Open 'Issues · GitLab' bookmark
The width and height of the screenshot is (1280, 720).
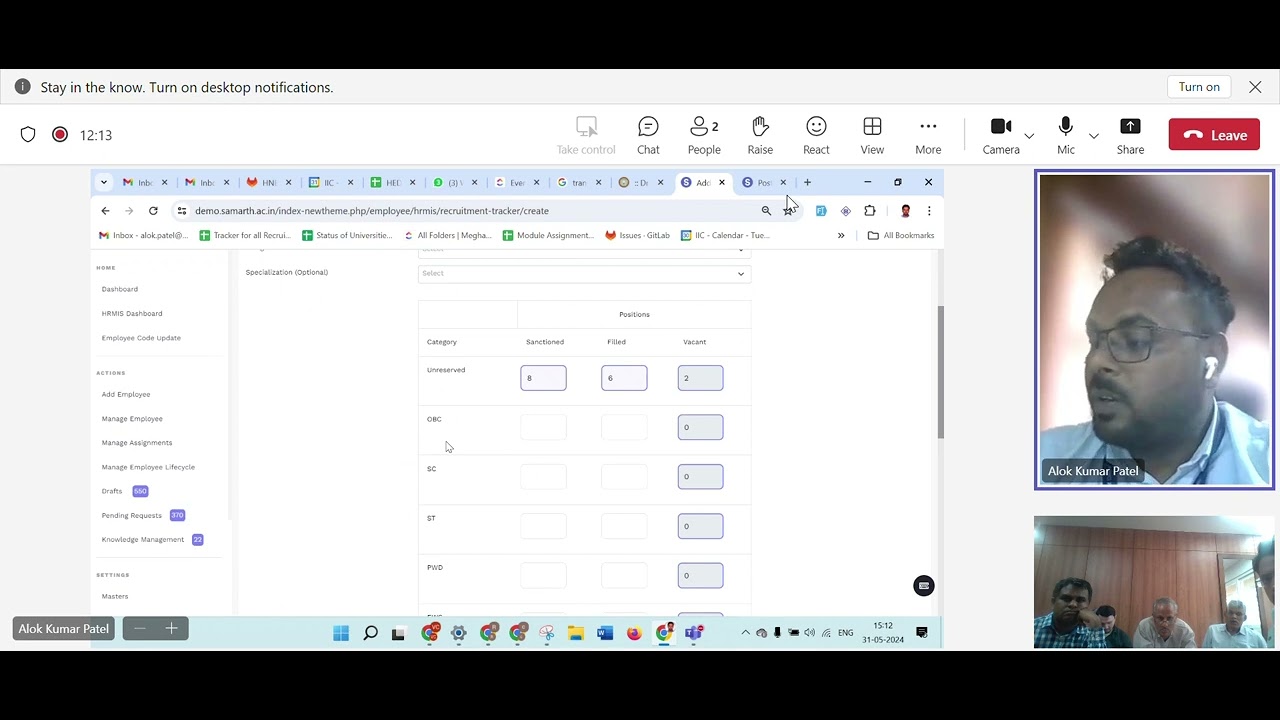coord(638,235)
